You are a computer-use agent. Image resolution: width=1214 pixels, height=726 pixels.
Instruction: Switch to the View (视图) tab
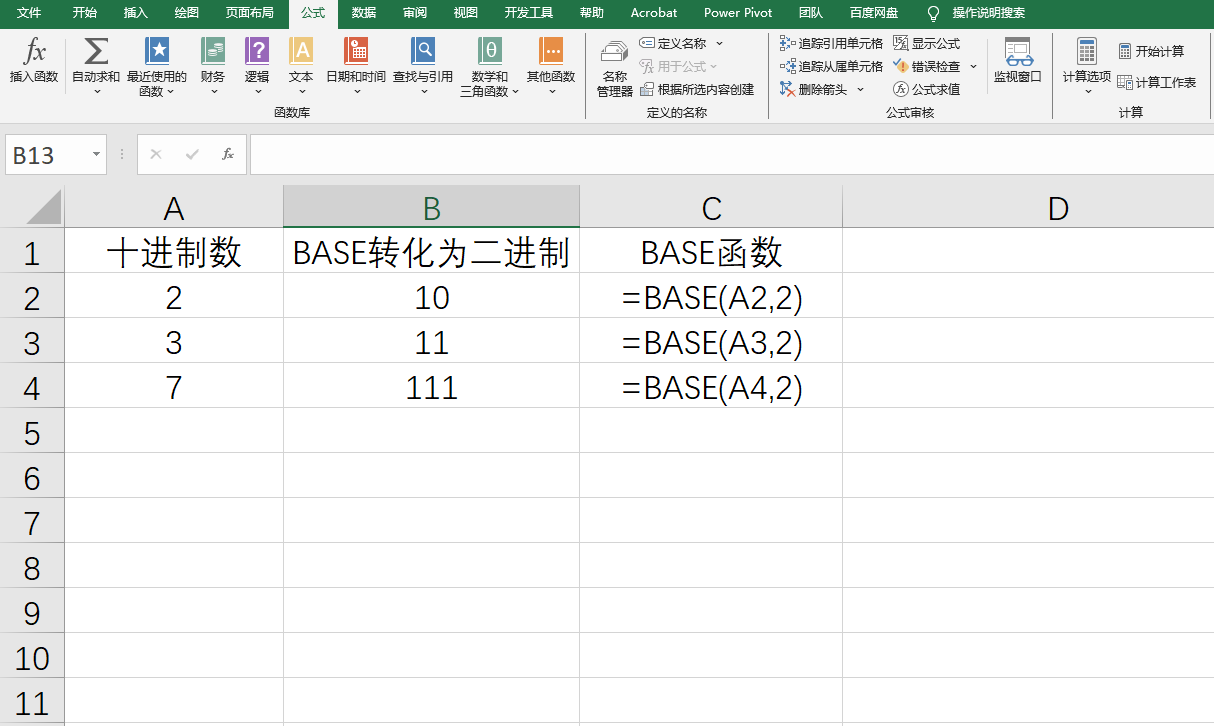465,13
